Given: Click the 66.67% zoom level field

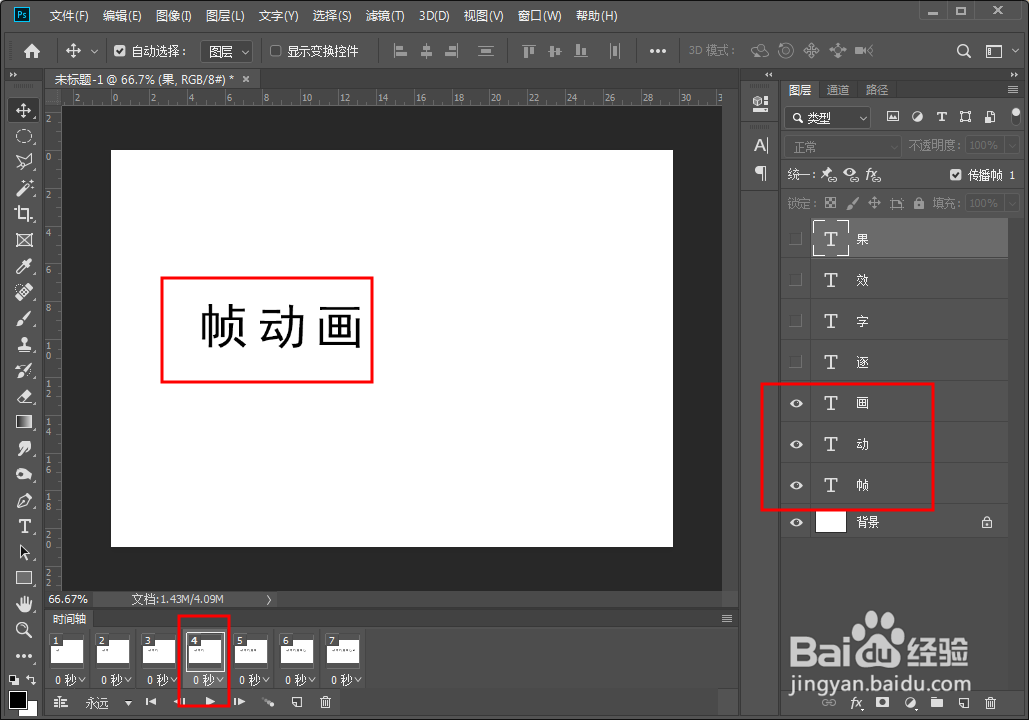Looking at the screenshot, I should tap(68, 599).
